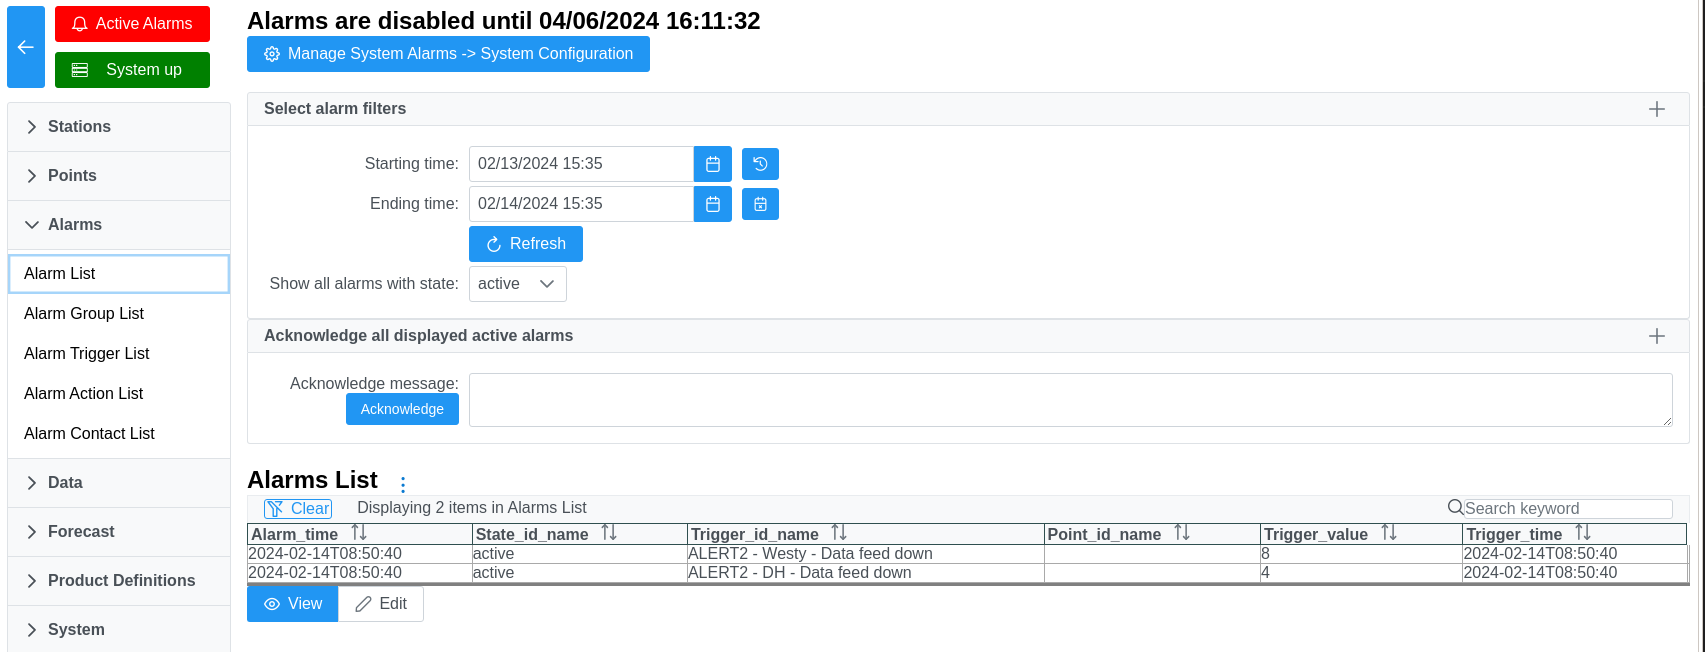The width and height of the screenshot is (1705, 652).
Task: Click the back arrow button
Action: tap(26, 47)
